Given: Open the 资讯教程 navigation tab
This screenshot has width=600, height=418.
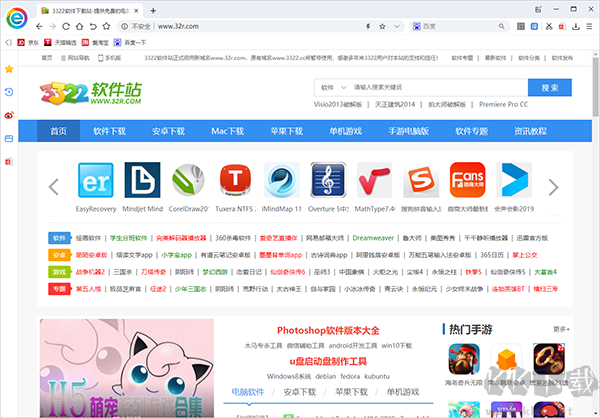Looking at the screenshot, I should coord(530,131).
